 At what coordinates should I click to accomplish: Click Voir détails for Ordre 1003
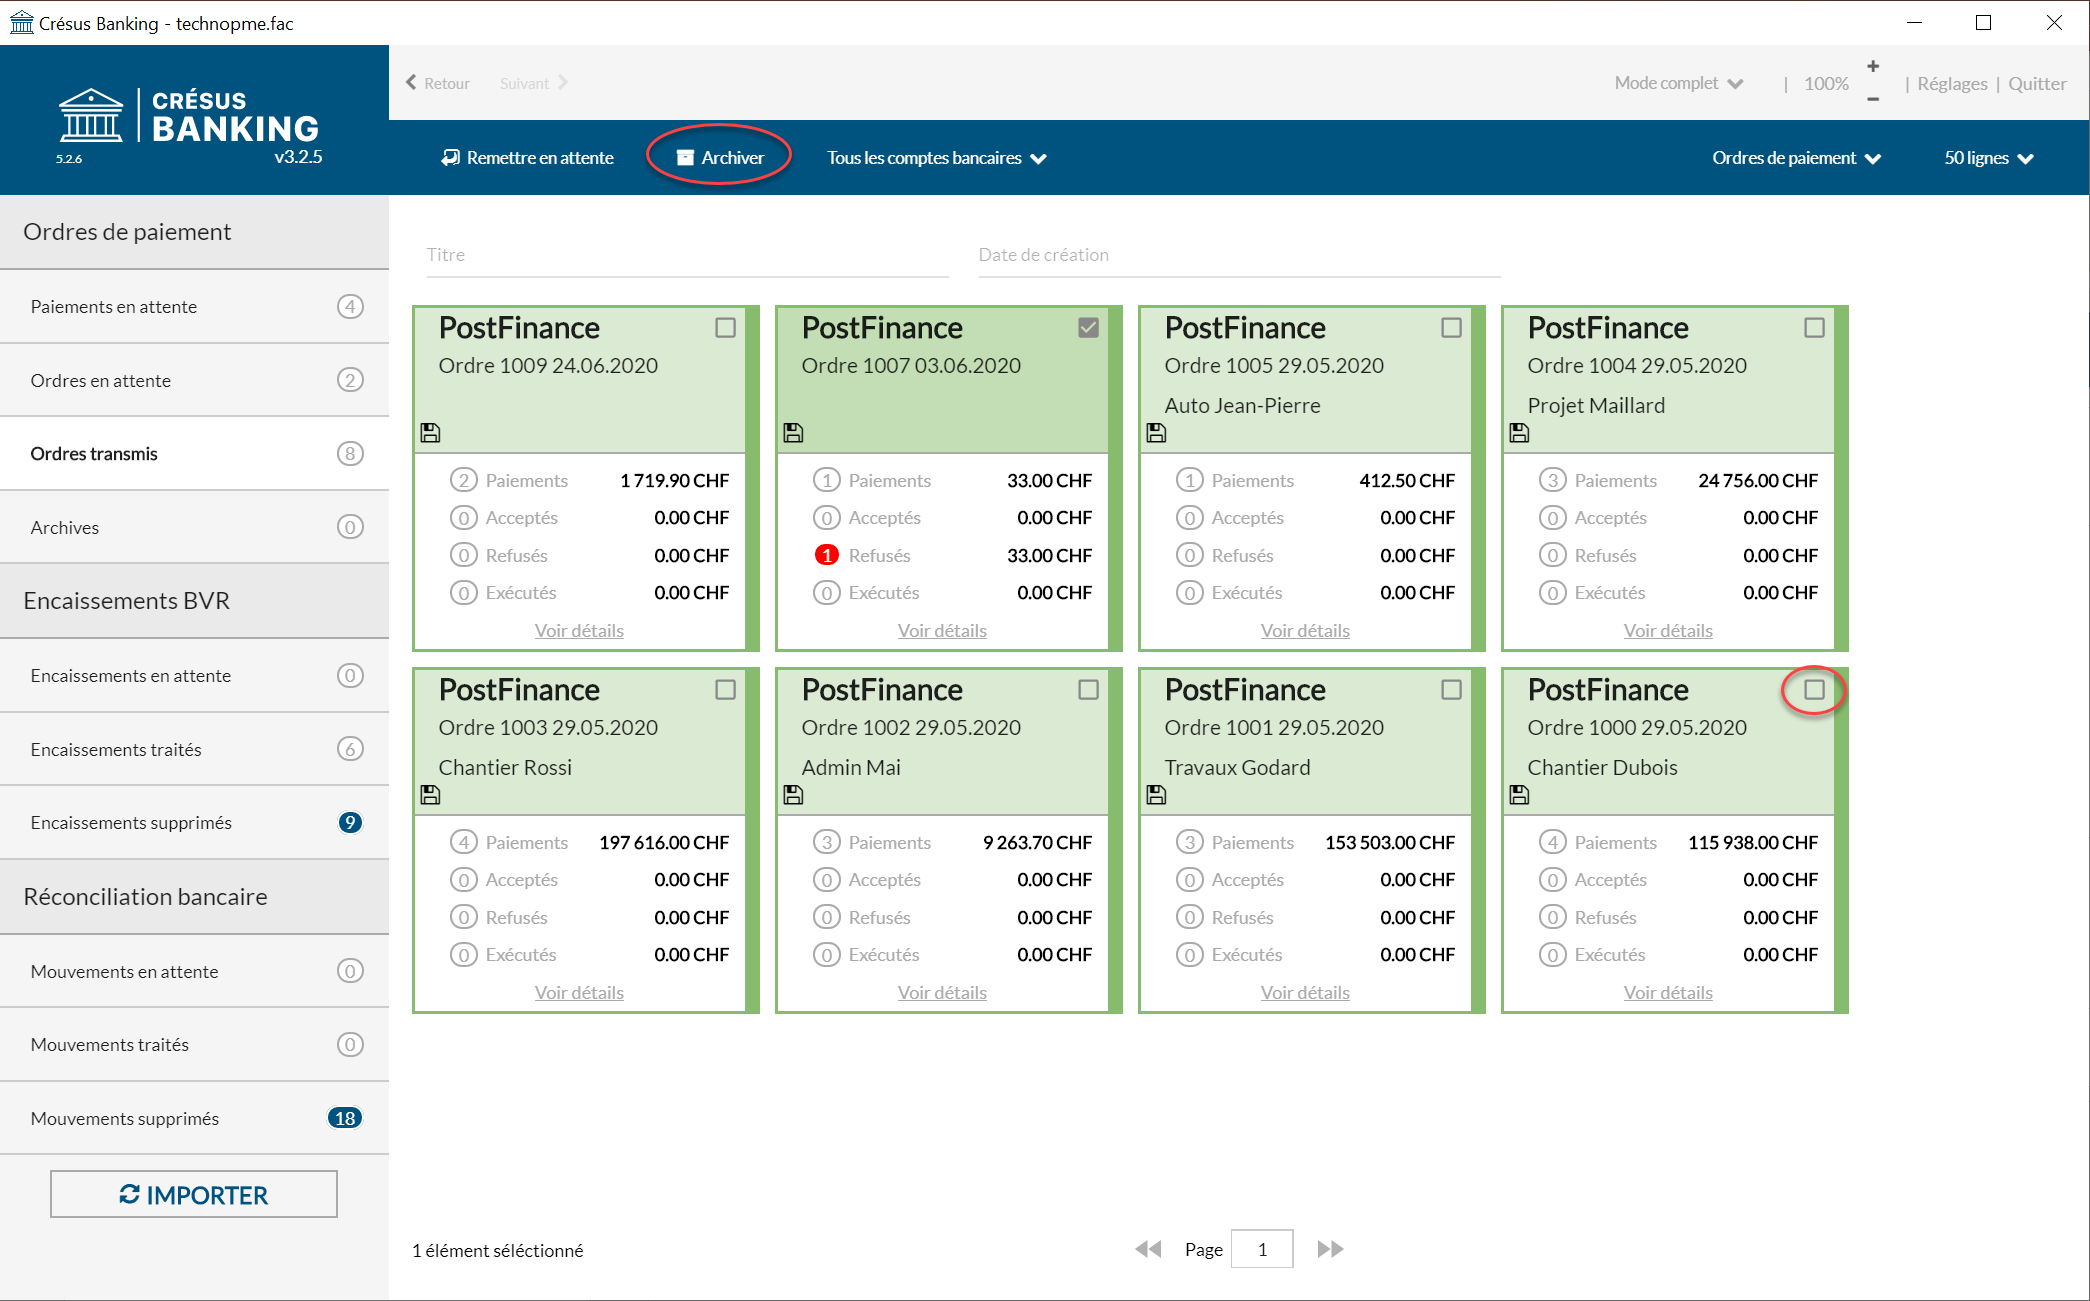click(579, 993)
